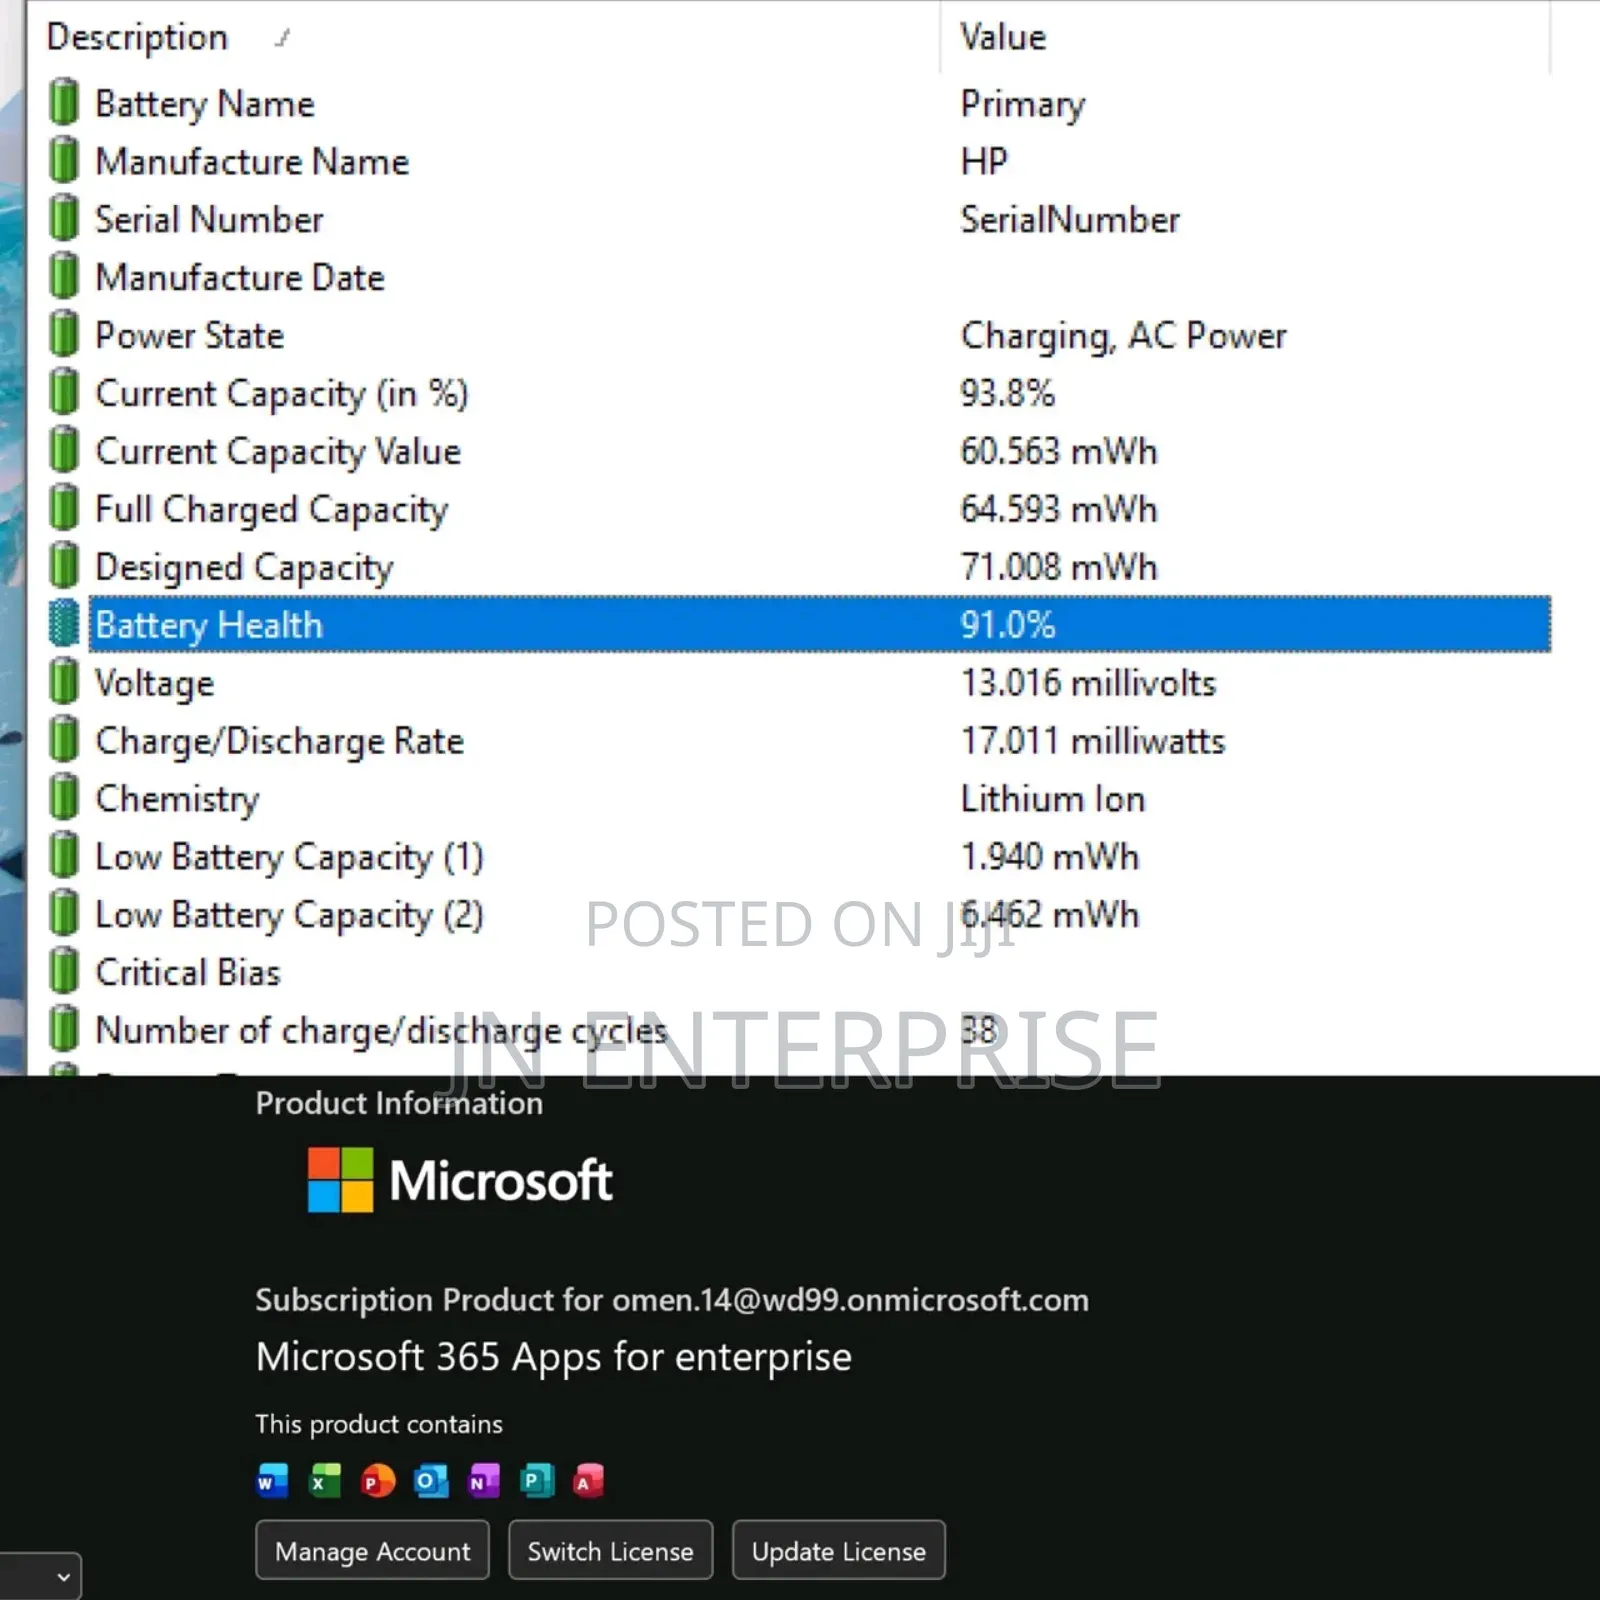Click the OneNote app icon
Screen dimensions: 1600x1600
click(x=484, y=1481)
